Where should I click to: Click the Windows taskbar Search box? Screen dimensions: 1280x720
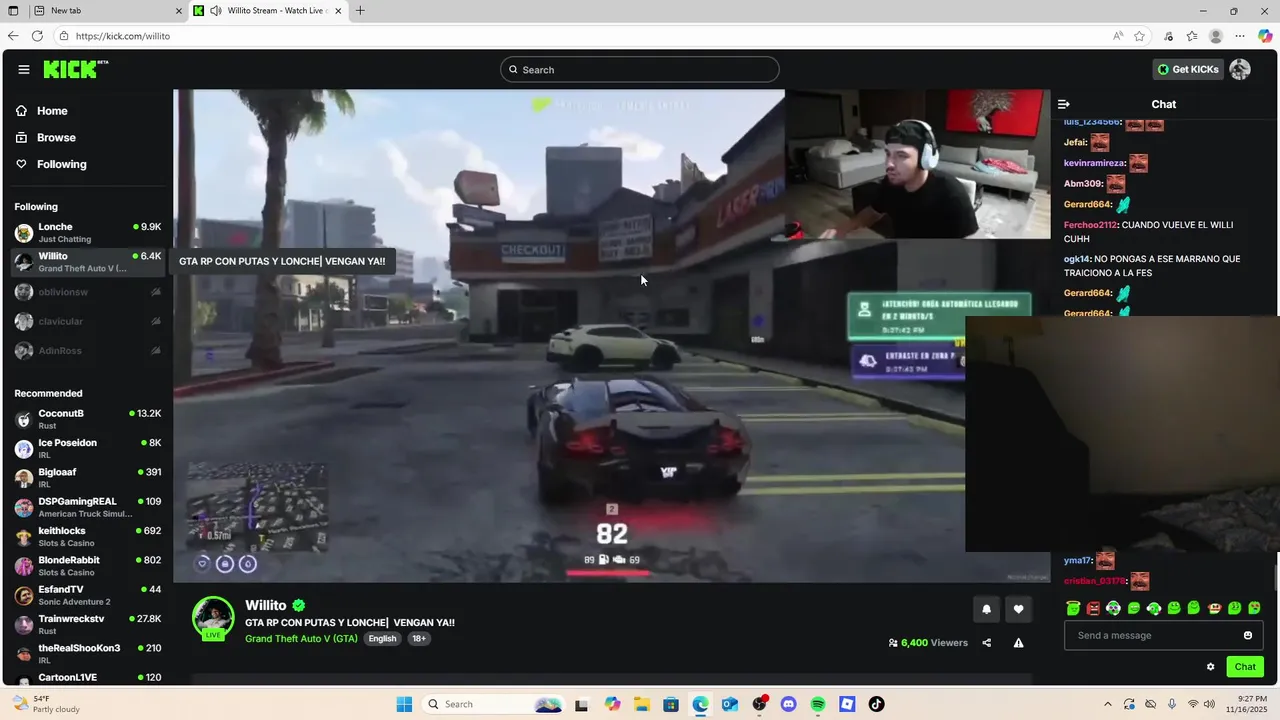494,704
